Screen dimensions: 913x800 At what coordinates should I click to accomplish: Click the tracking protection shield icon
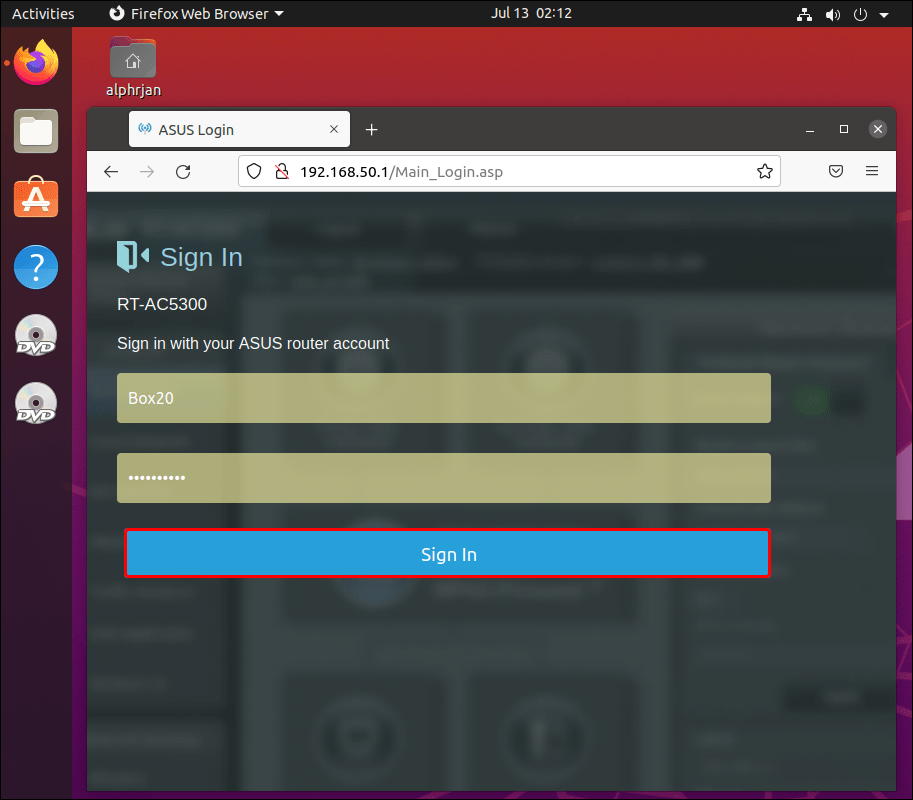pyautogui.click(x=254, y=171)
